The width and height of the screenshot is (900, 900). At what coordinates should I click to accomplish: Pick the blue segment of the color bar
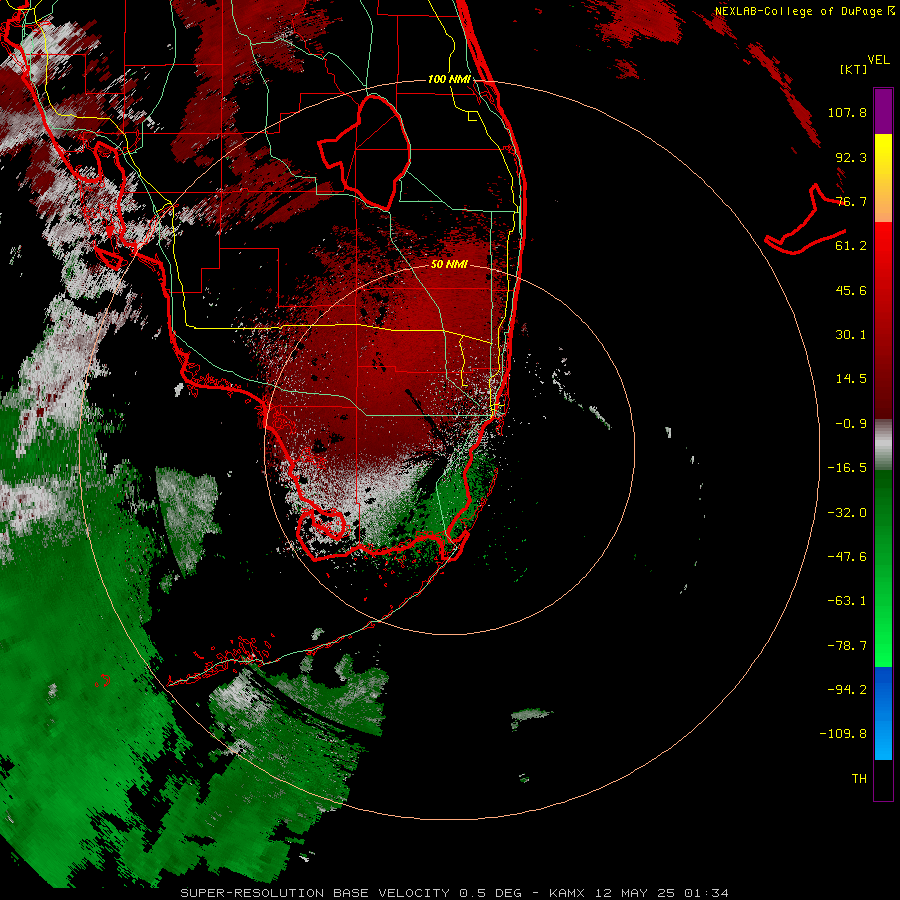pyautogui.click(x=883, y=713)
